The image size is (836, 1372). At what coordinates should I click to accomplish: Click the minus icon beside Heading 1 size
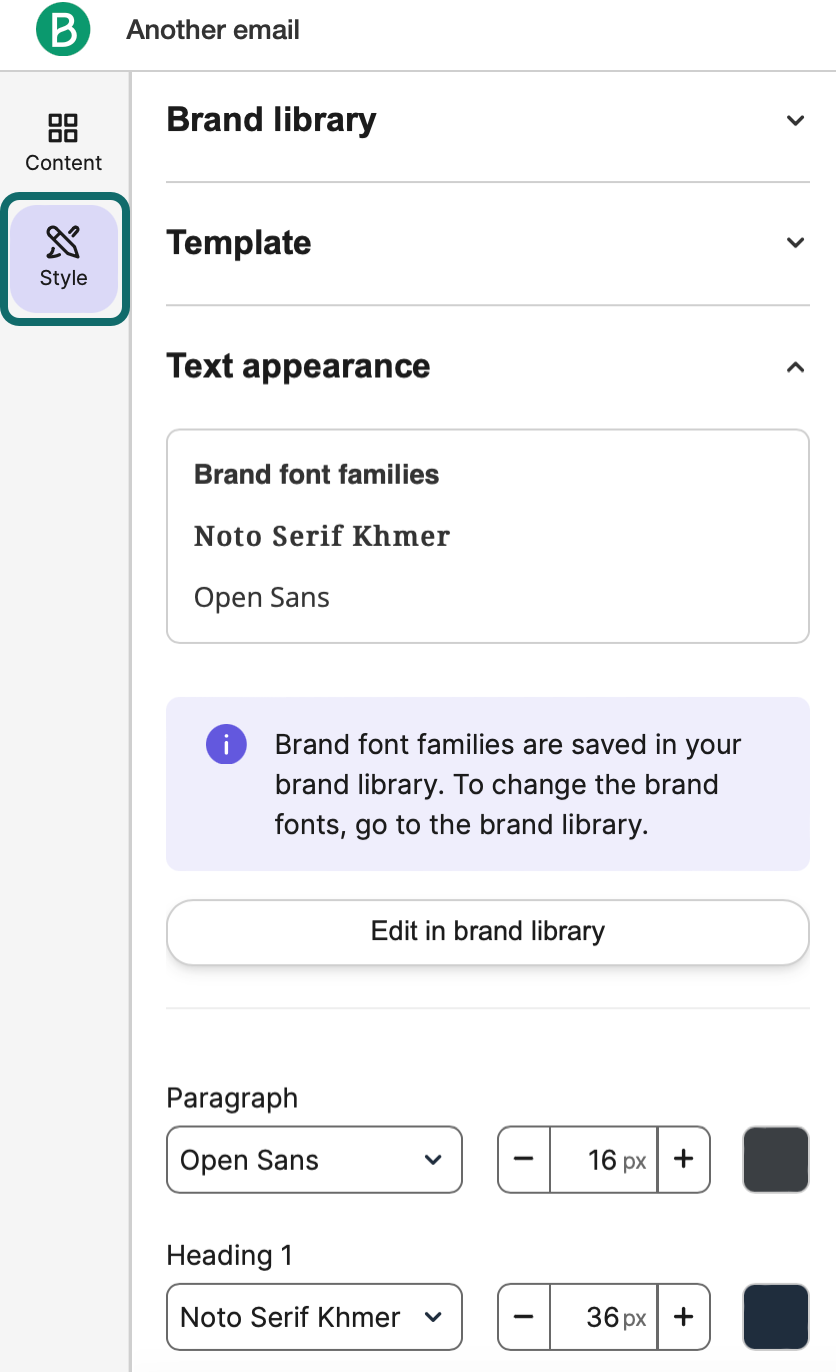point(524,1317)
